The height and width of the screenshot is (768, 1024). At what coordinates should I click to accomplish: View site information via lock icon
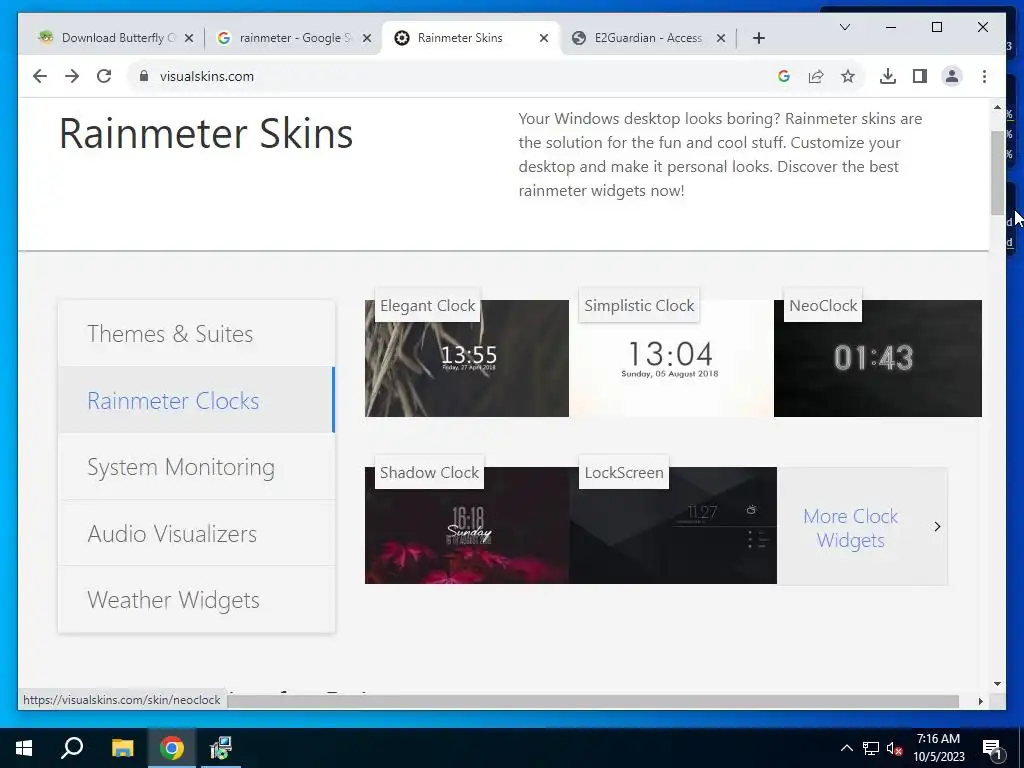click(x=144, y=76)
